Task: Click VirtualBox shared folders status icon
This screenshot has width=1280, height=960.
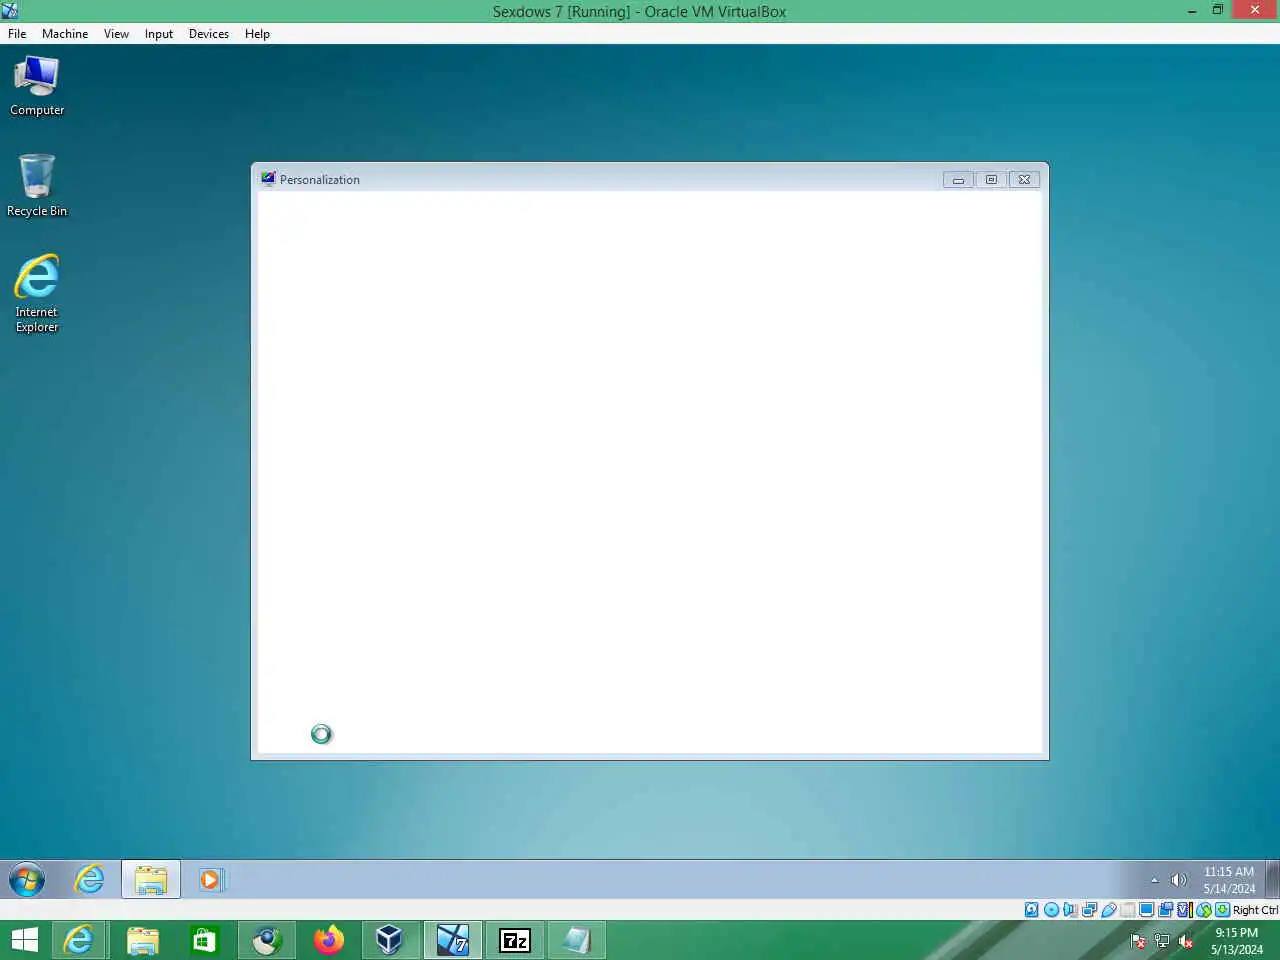Action: click(x=1127, y=910)
